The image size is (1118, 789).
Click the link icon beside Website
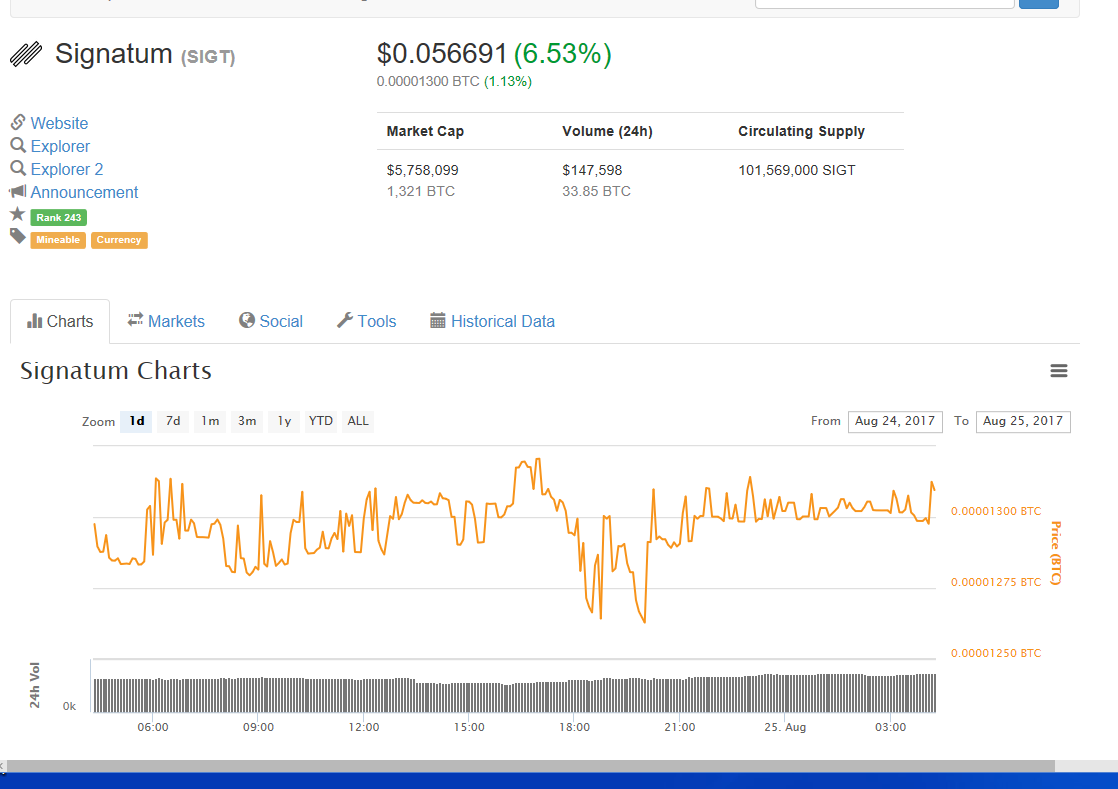tap(18, 123)
